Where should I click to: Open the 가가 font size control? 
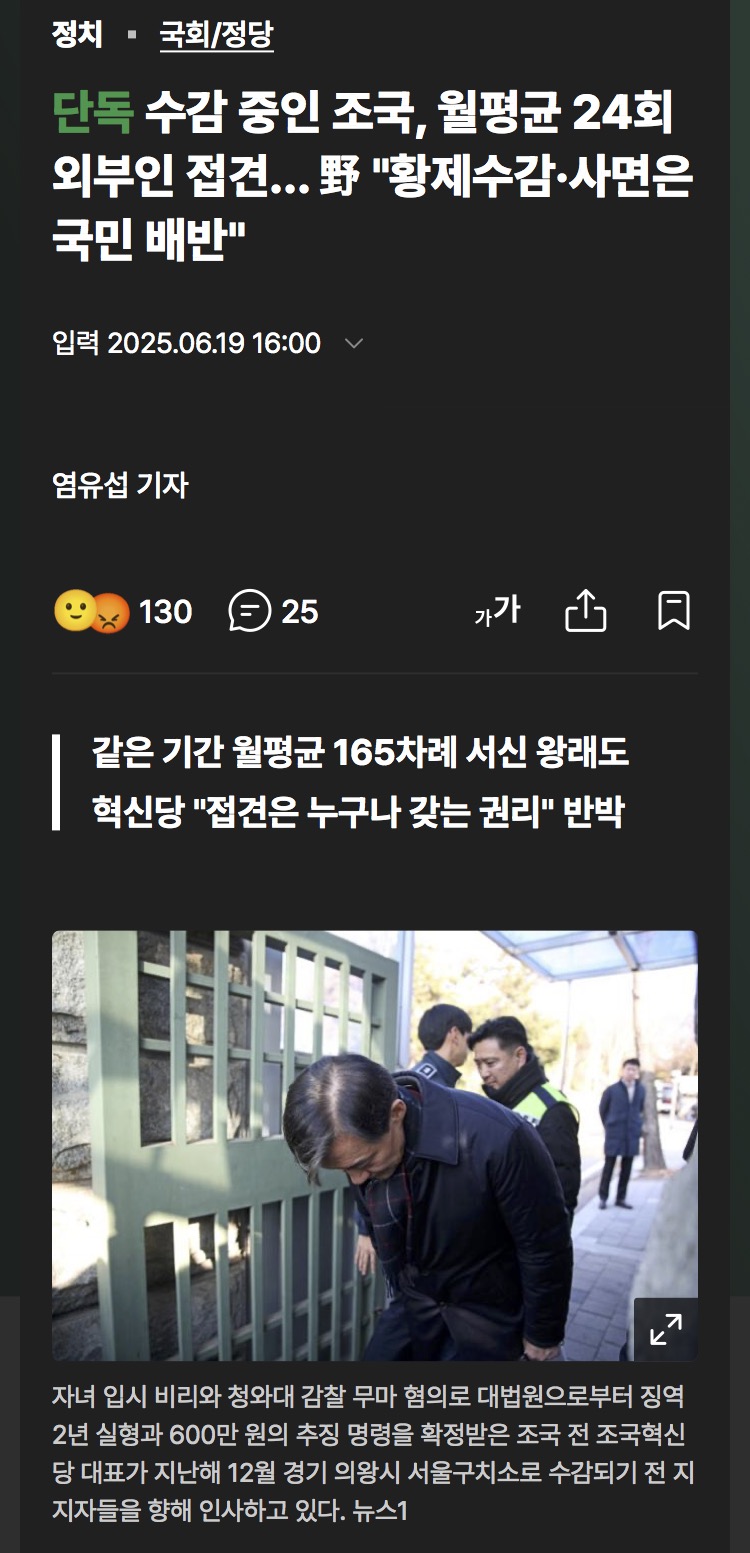pyautogui.click(x=497, y=610)
